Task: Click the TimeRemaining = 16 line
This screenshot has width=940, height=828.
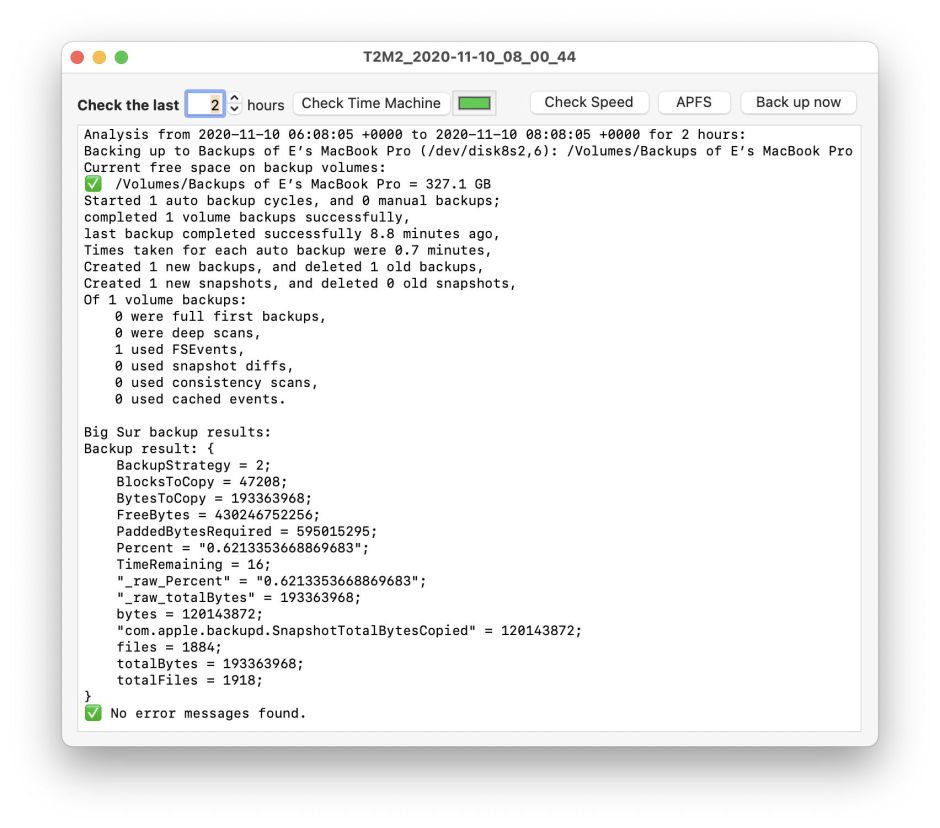Action: coord(193,564)
